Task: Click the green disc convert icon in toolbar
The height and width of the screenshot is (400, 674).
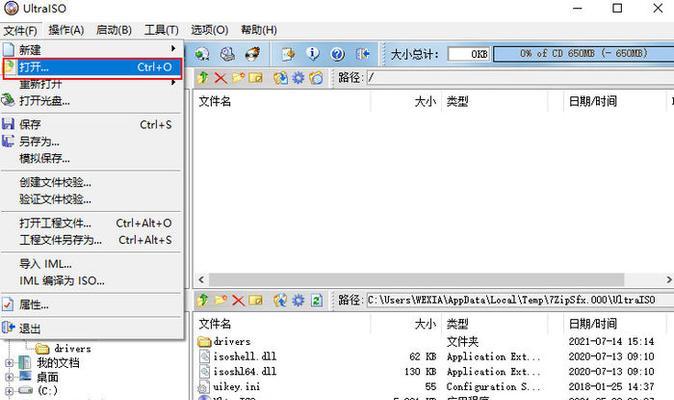Action: 202,54
